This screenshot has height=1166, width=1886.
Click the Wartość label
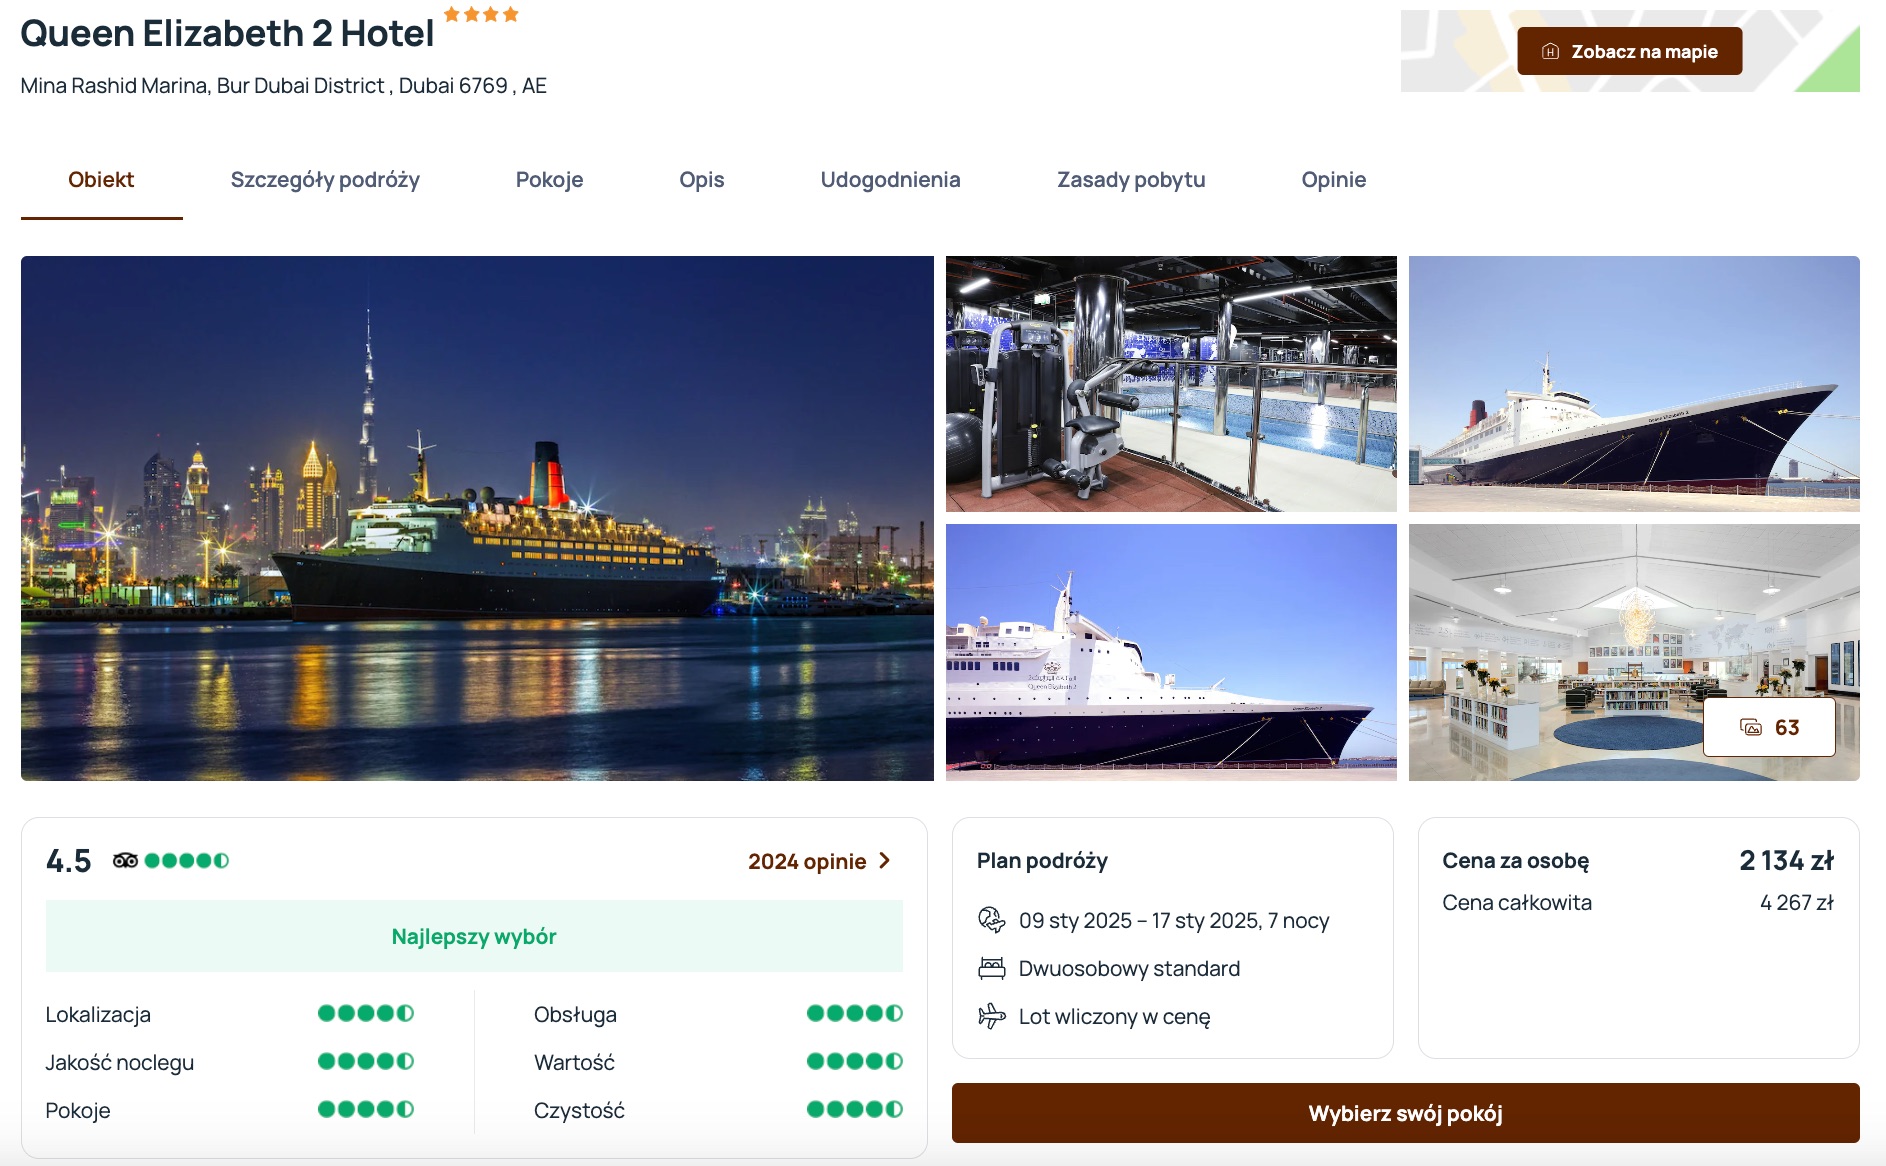point(574,1062)
